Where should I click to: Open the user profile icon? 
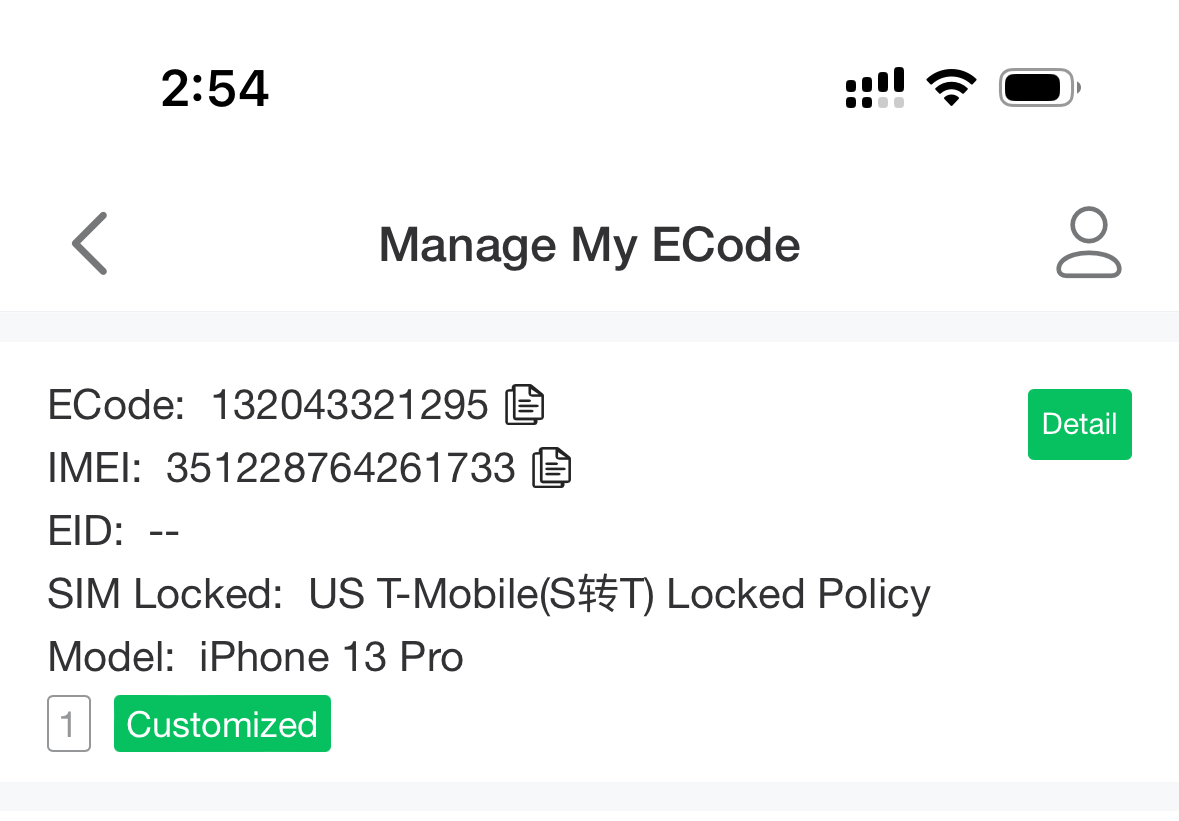1088,243
